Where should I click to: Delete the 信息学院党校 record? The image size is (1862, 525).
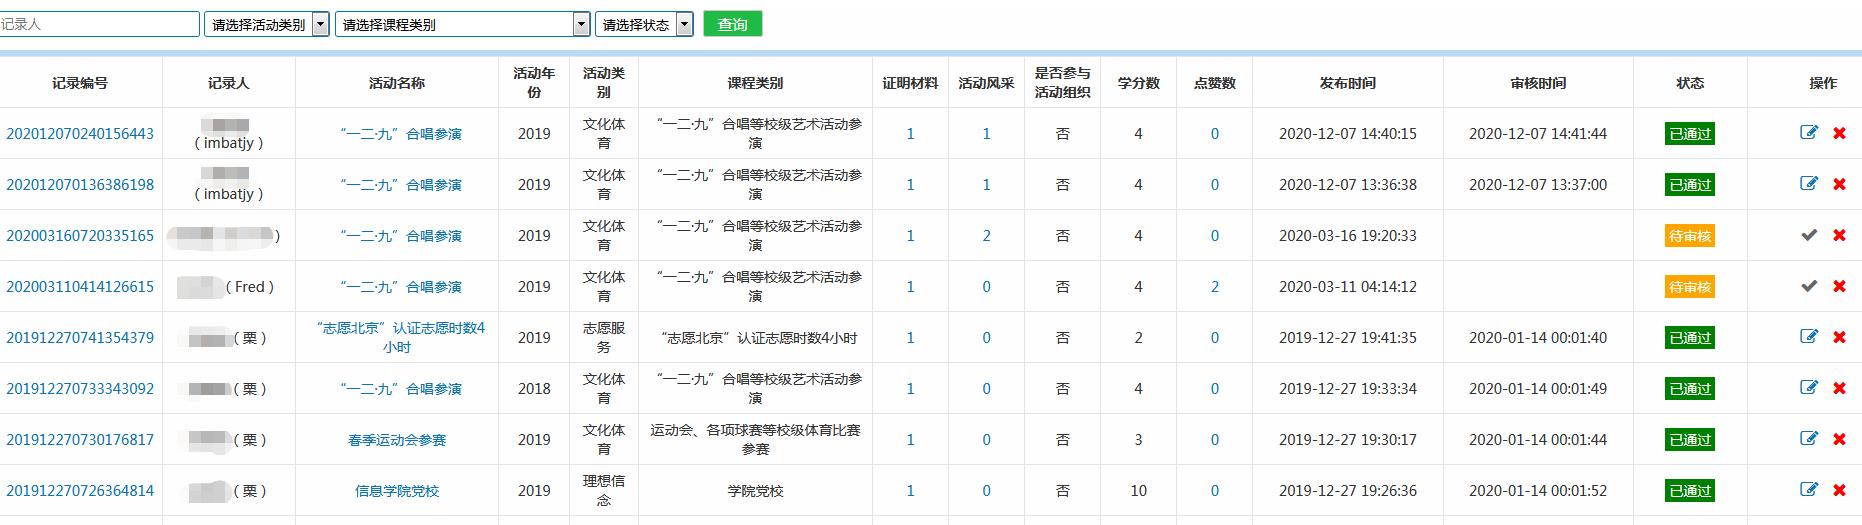[x=1839, y=490]
